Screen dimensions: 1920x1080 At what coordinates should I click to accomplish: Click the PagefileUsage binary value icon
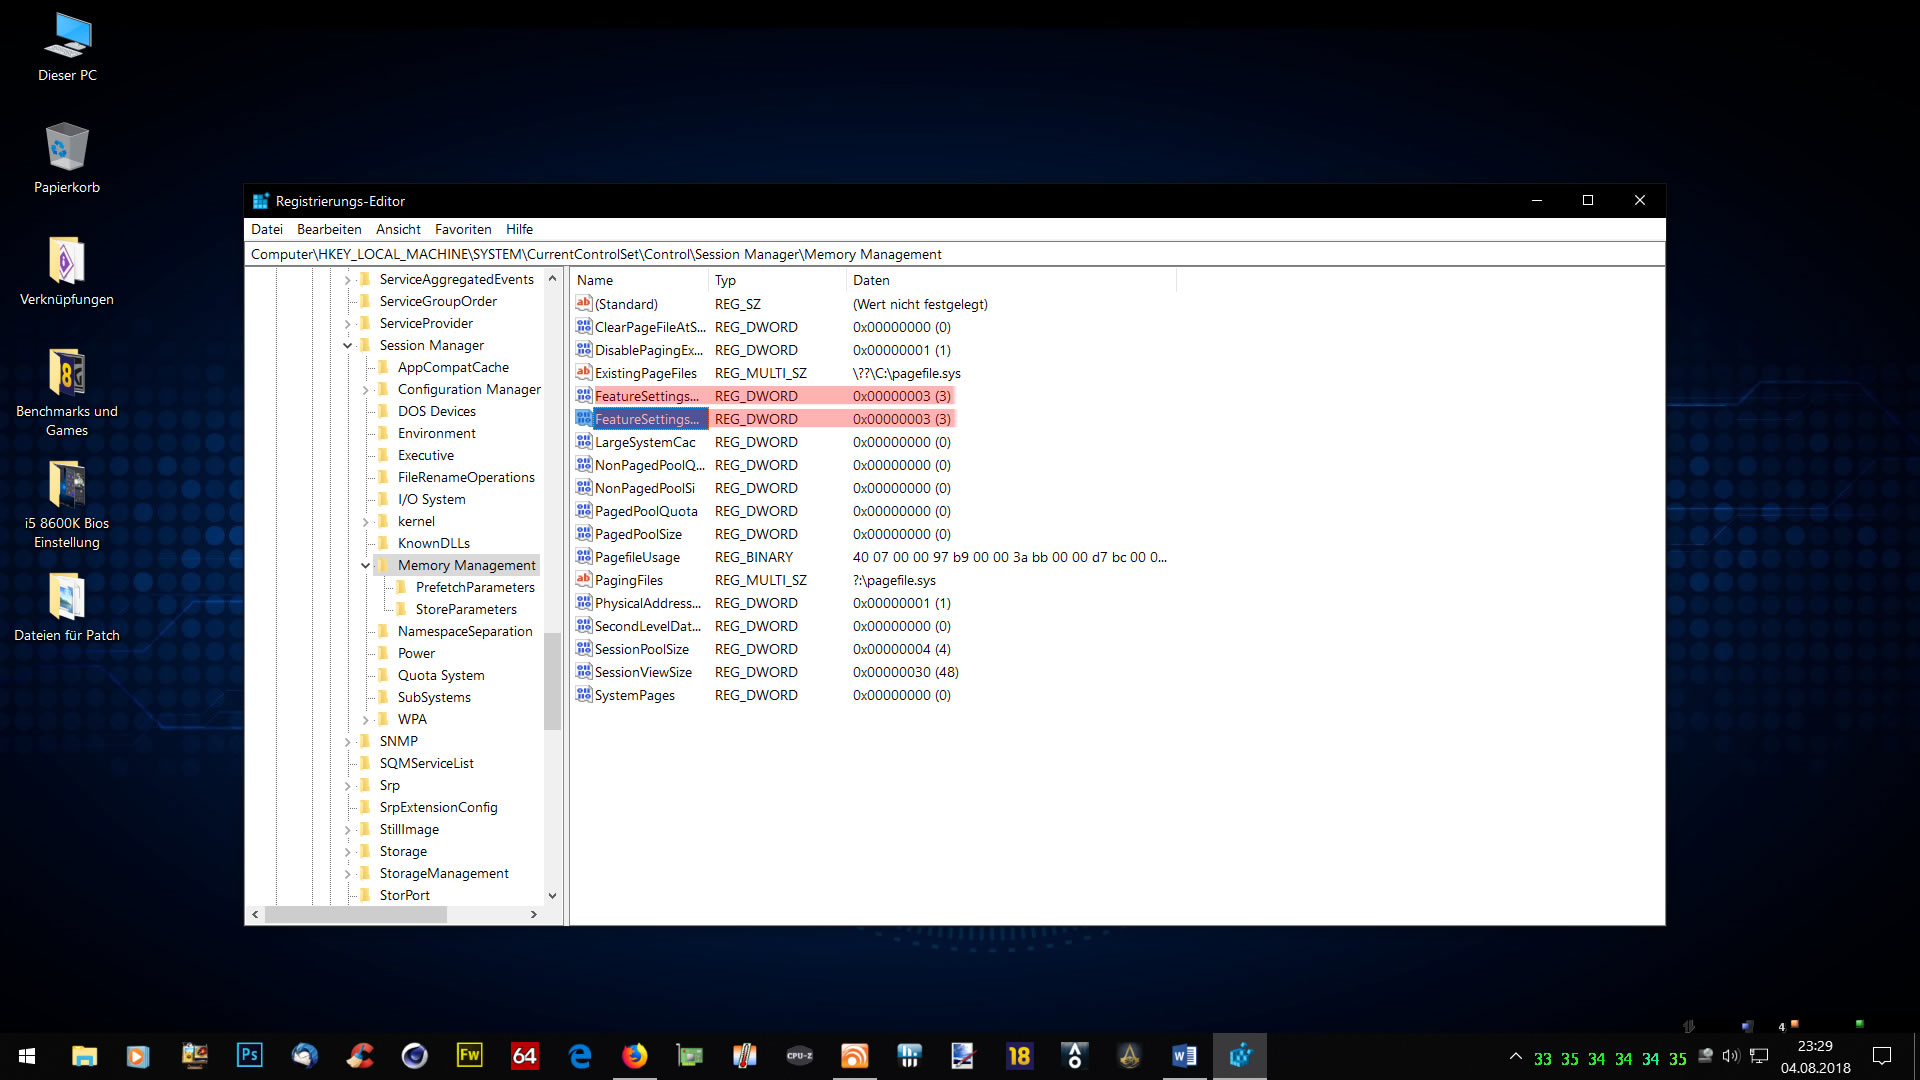click(584, 557)
